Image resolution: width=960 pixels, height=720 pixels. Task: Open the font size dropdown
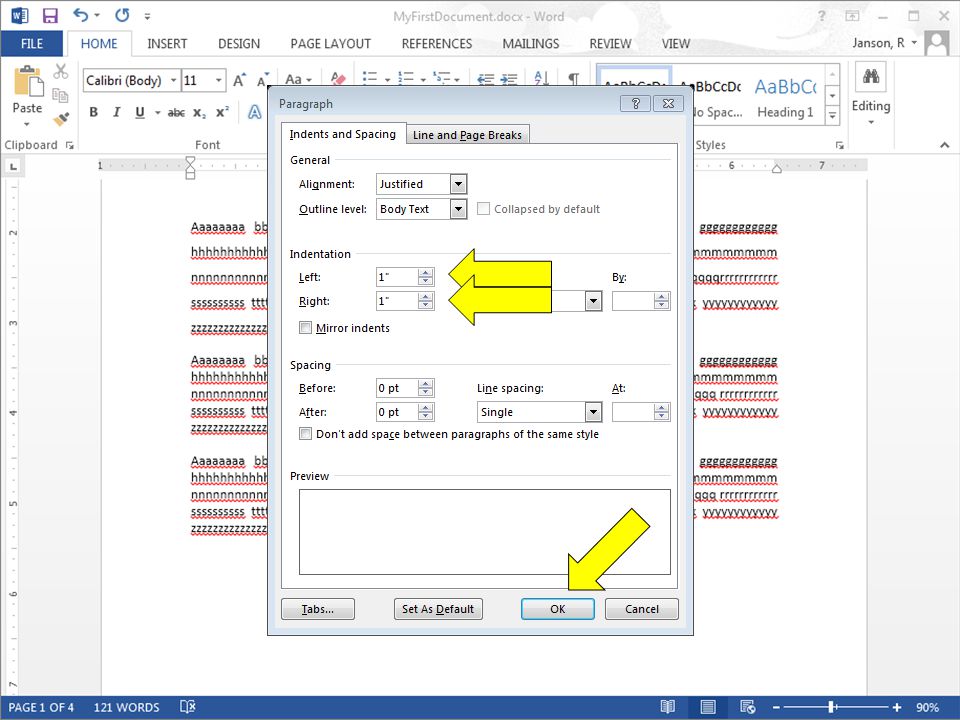click(218, 80)
